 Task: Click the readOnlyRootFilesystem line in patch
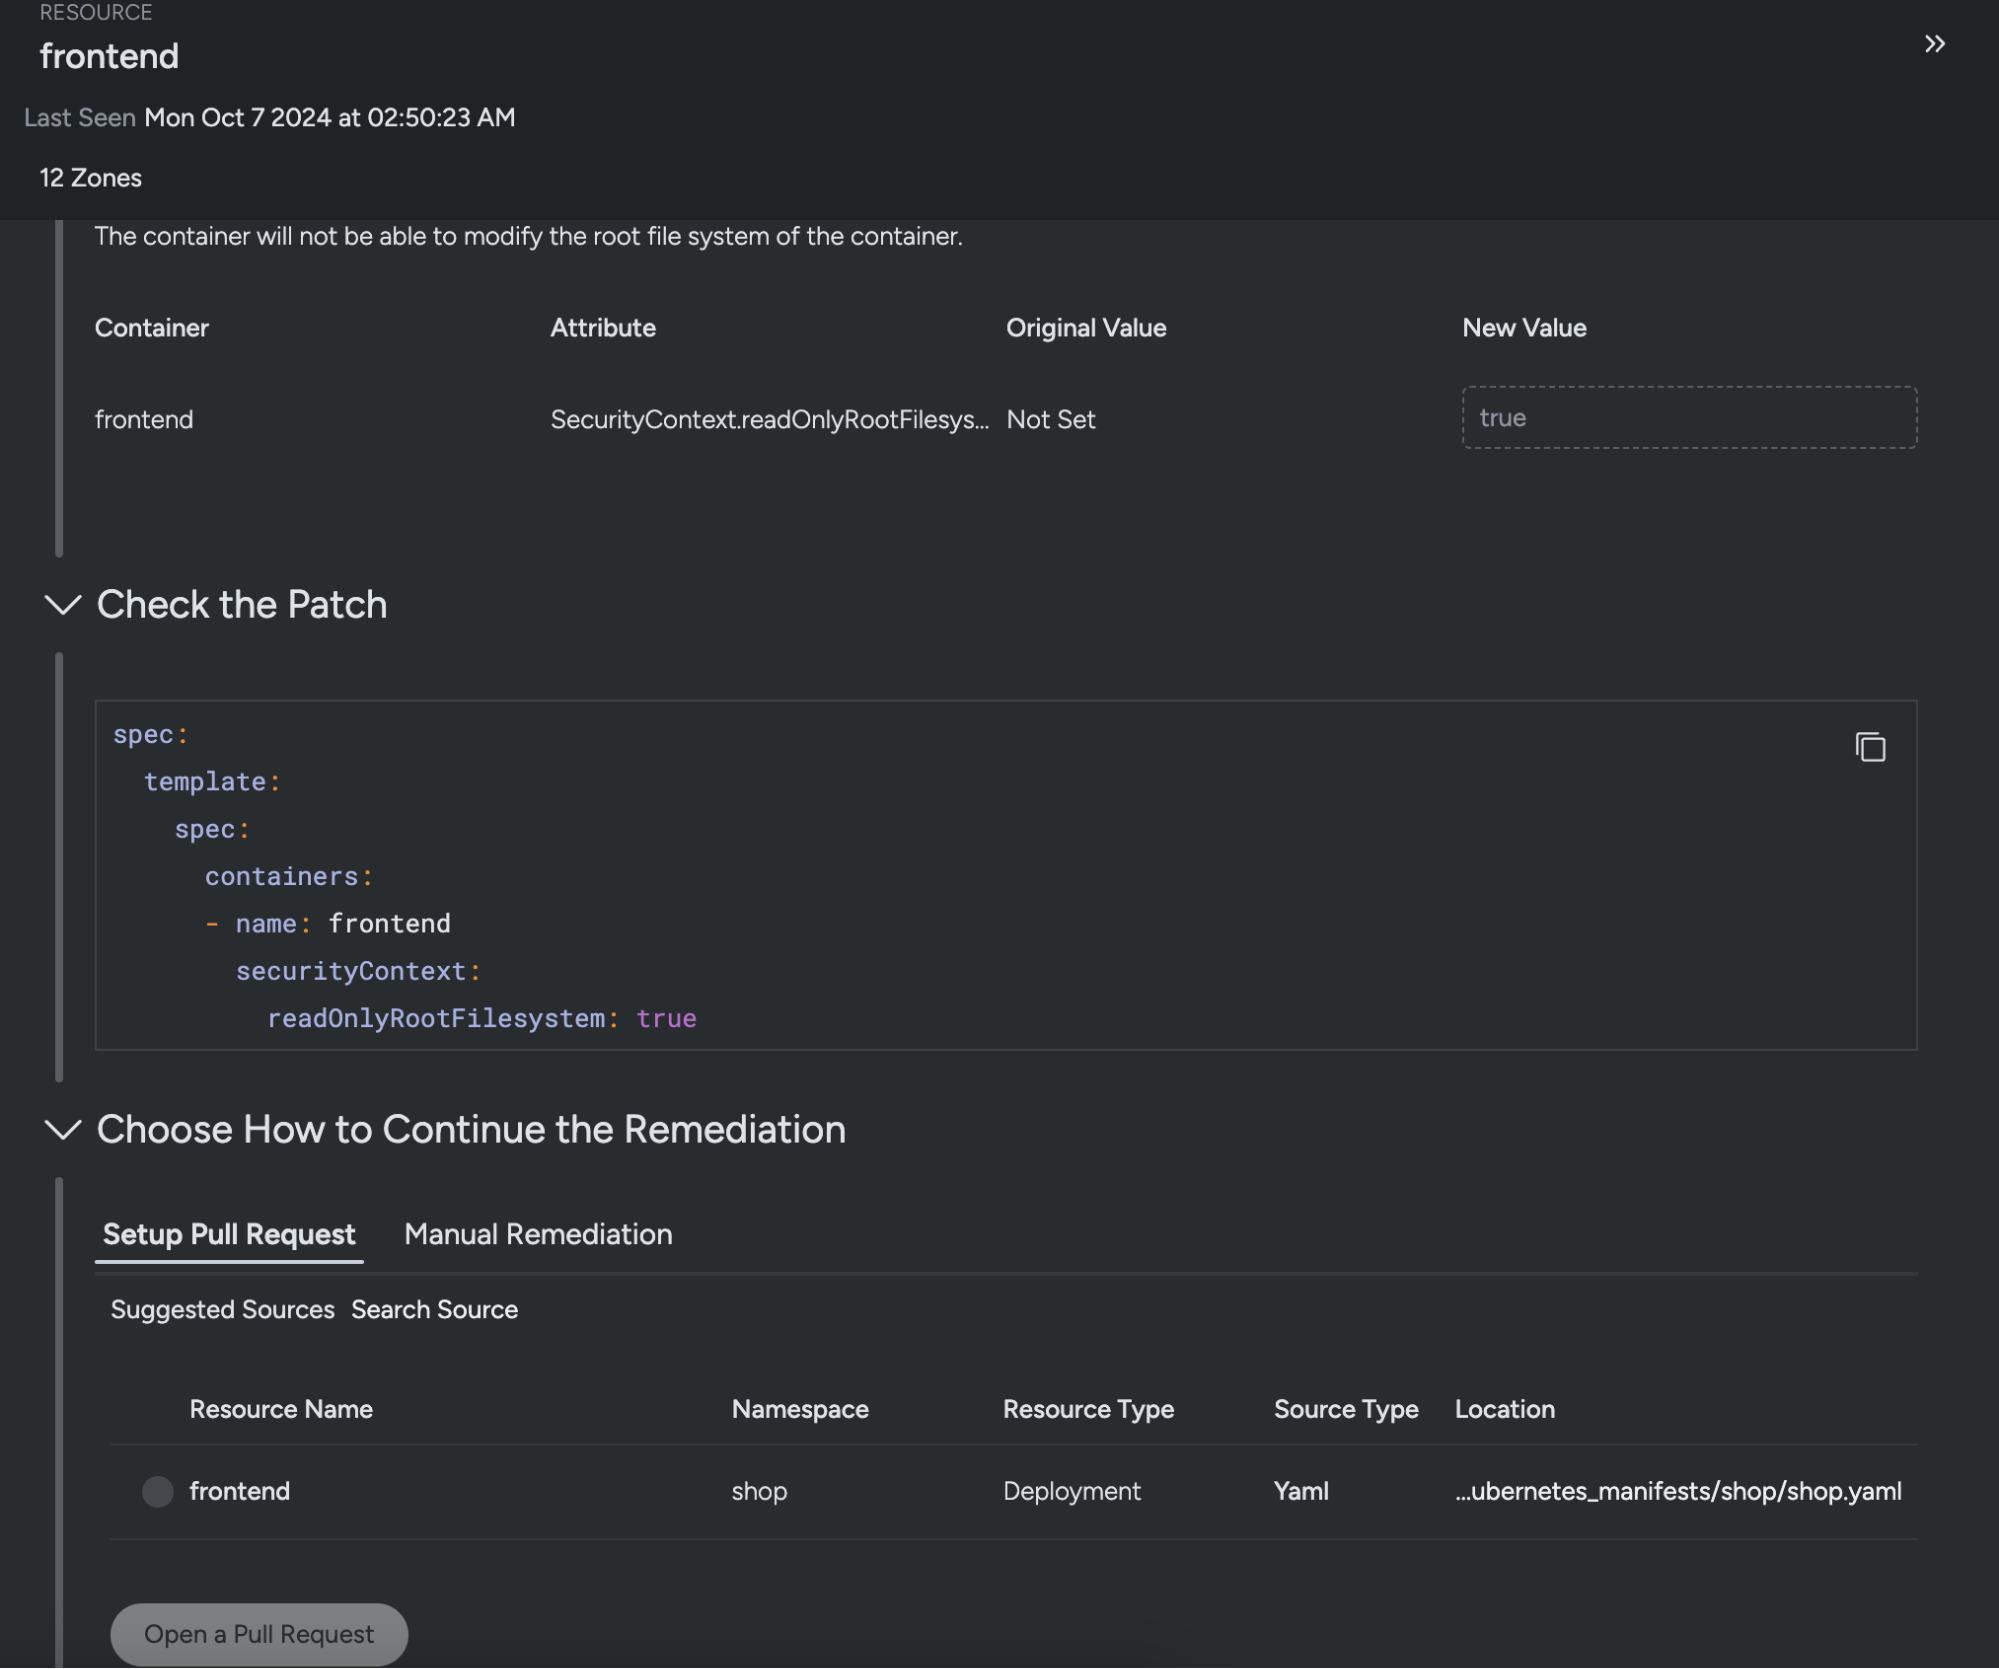coord(481,1018)
